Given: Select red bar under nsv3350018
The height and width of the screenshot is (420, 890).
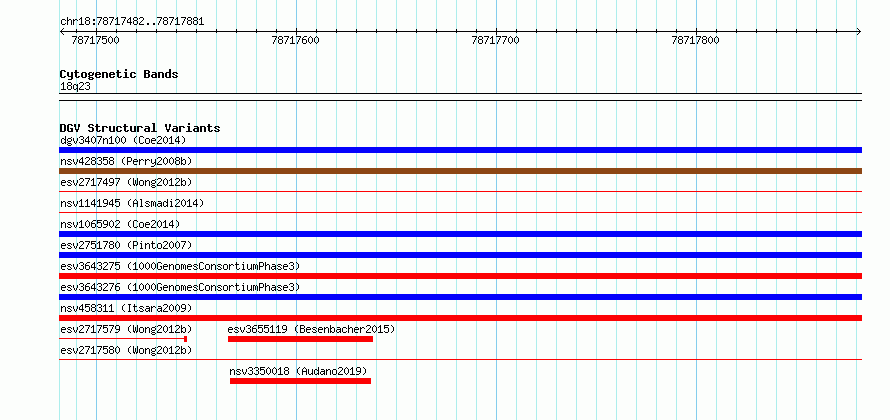Looking at the screenshot, I should coord(300,381).
